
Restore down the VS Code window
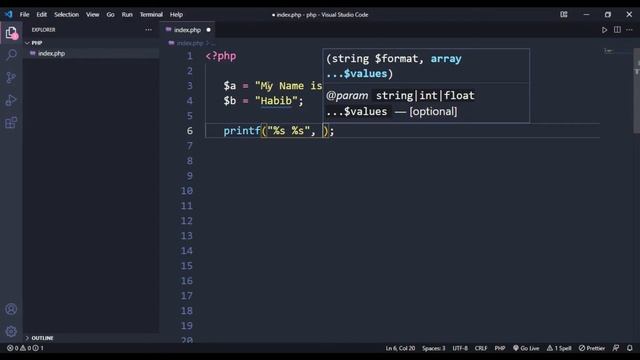608,14
